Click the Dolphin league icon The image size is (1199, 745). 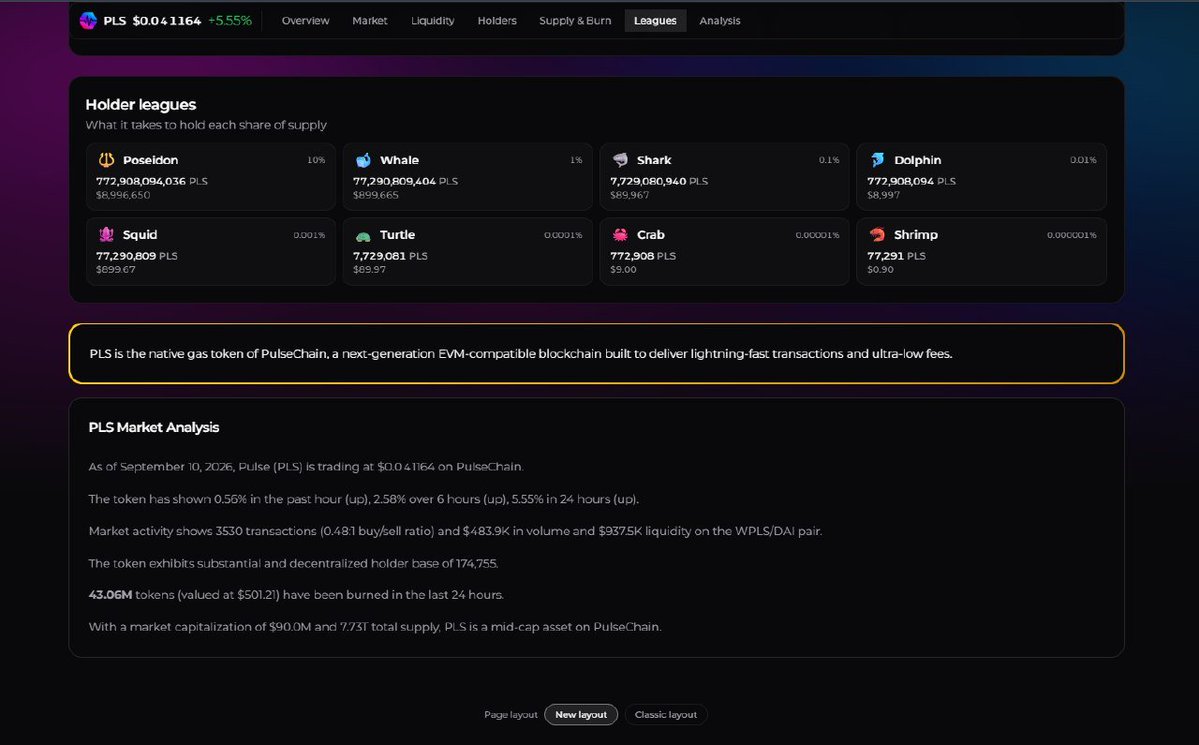coord(877,160)
